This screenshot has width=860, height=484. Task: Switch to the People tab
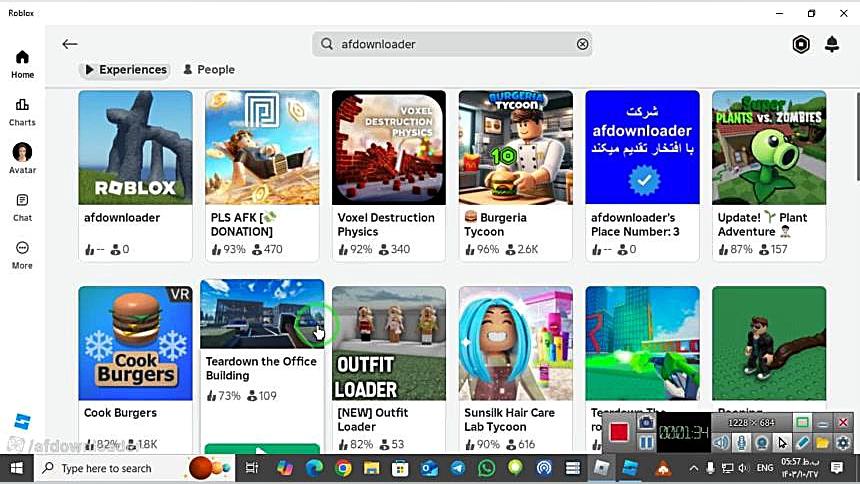pos(209,70)
